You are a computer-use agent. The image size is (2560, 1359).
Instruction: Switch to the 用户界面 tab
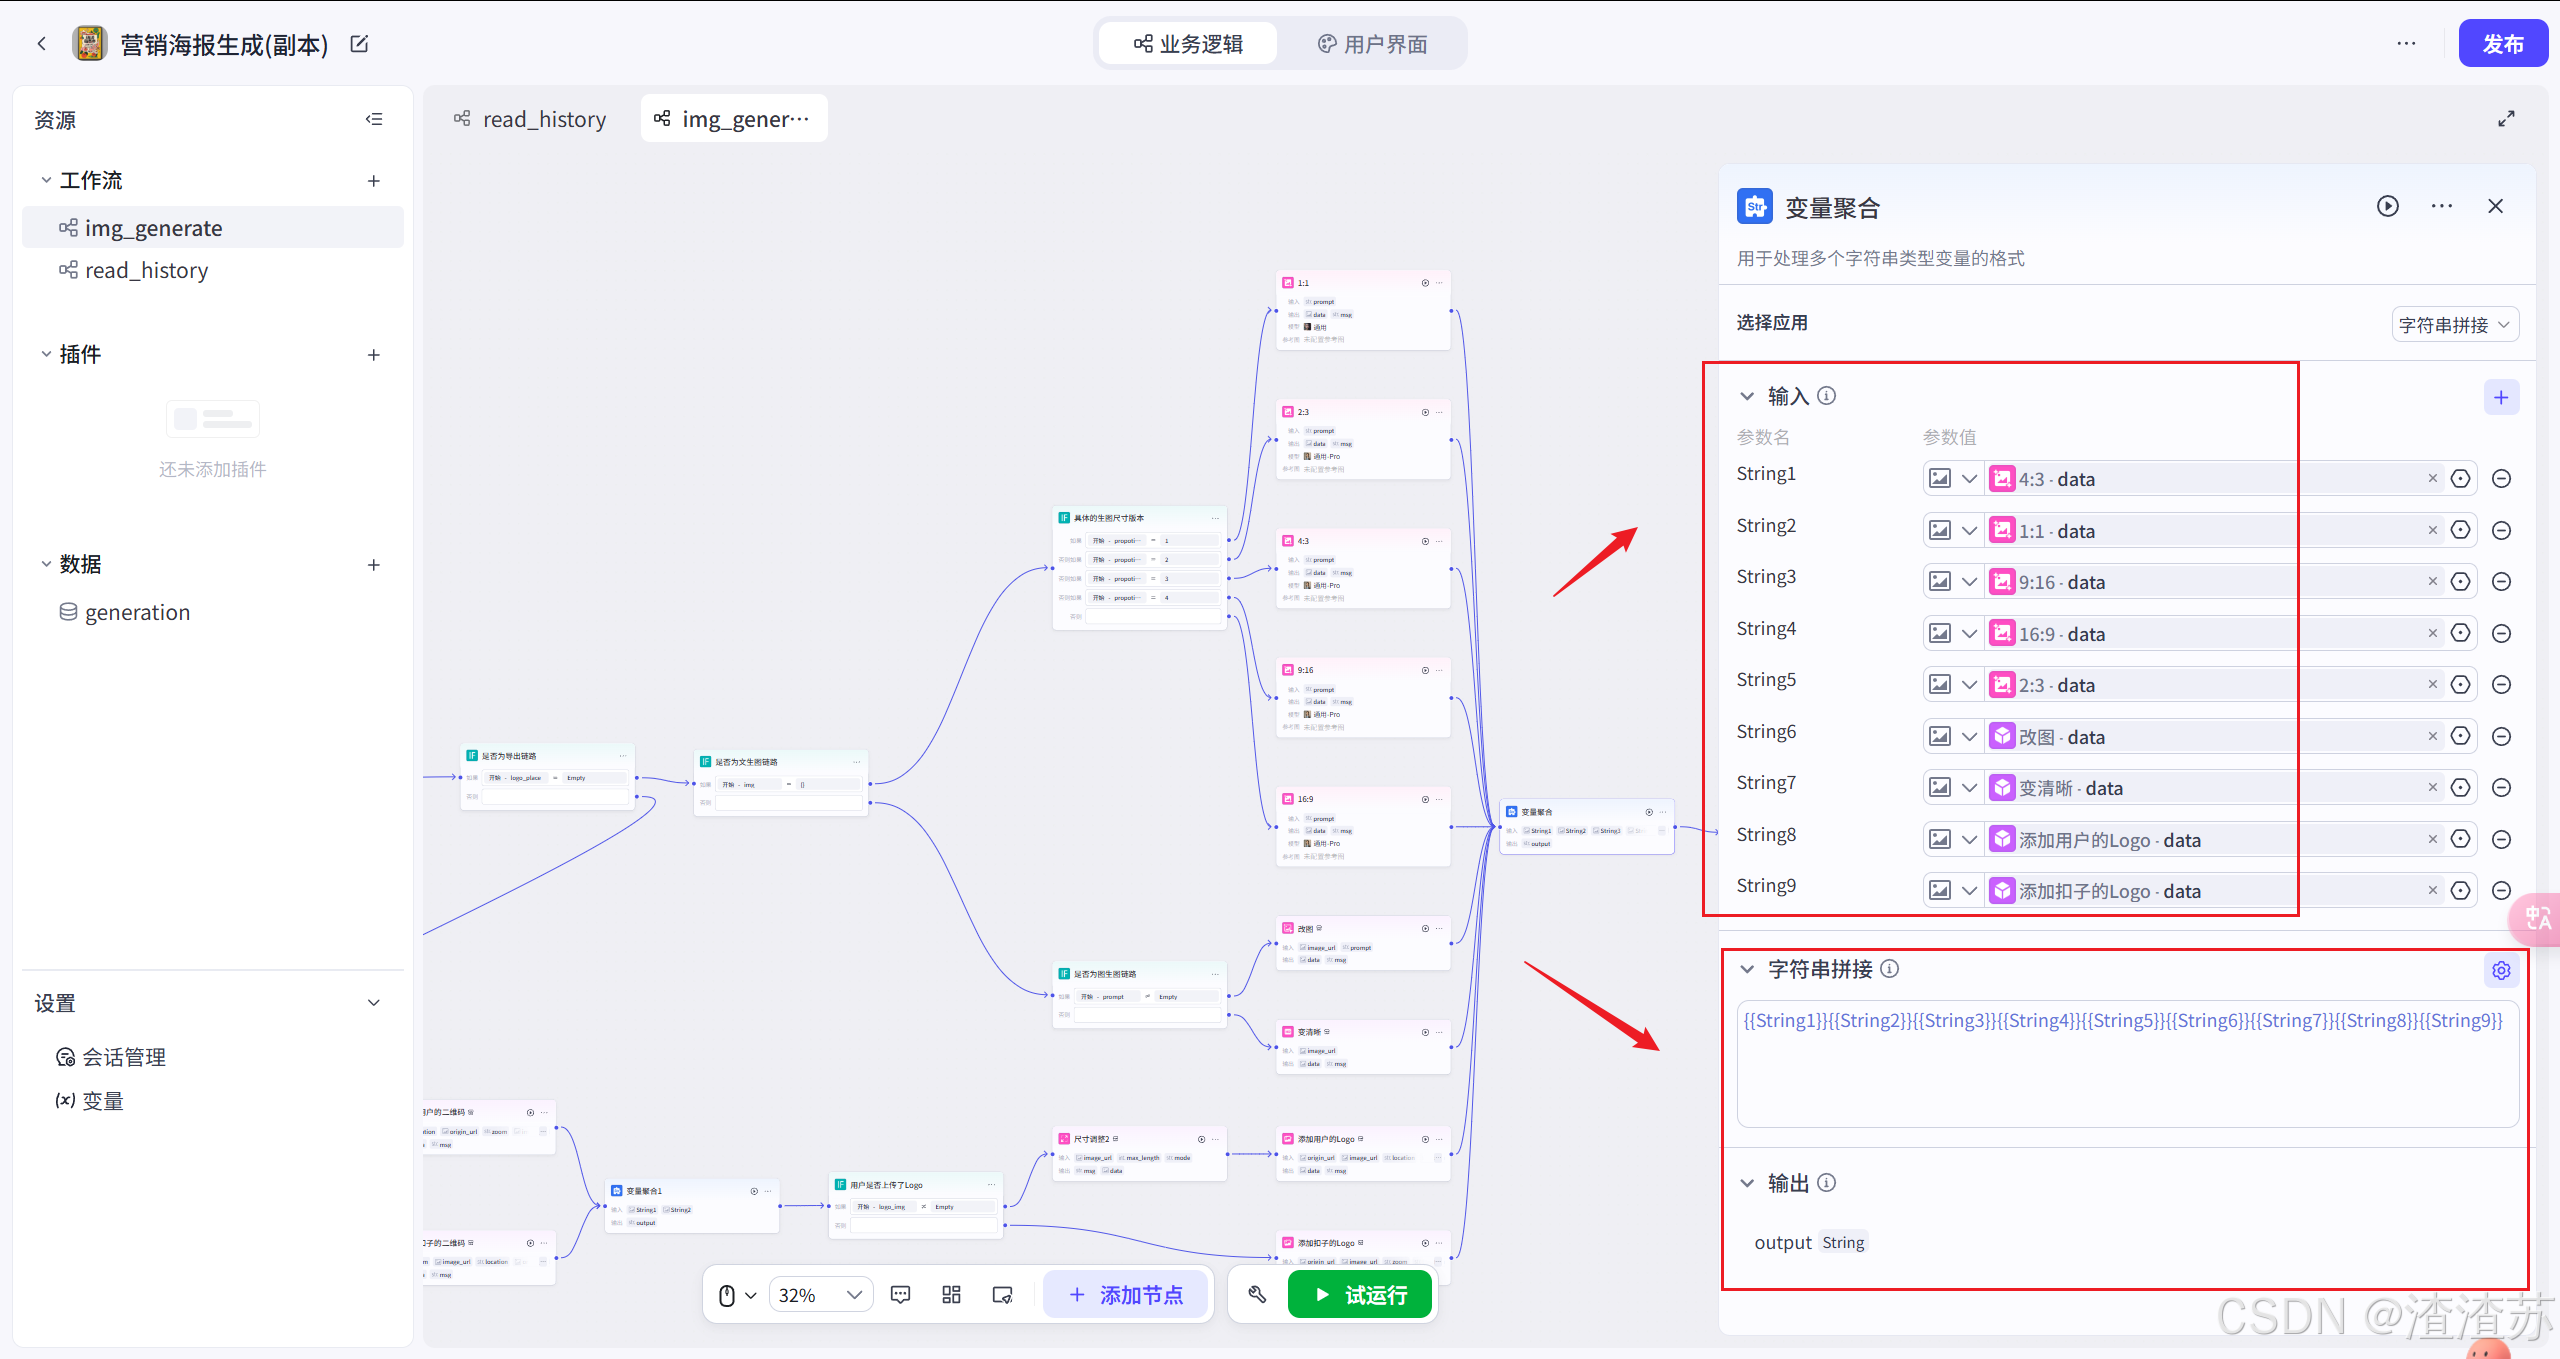click(x=1373, y=44)
